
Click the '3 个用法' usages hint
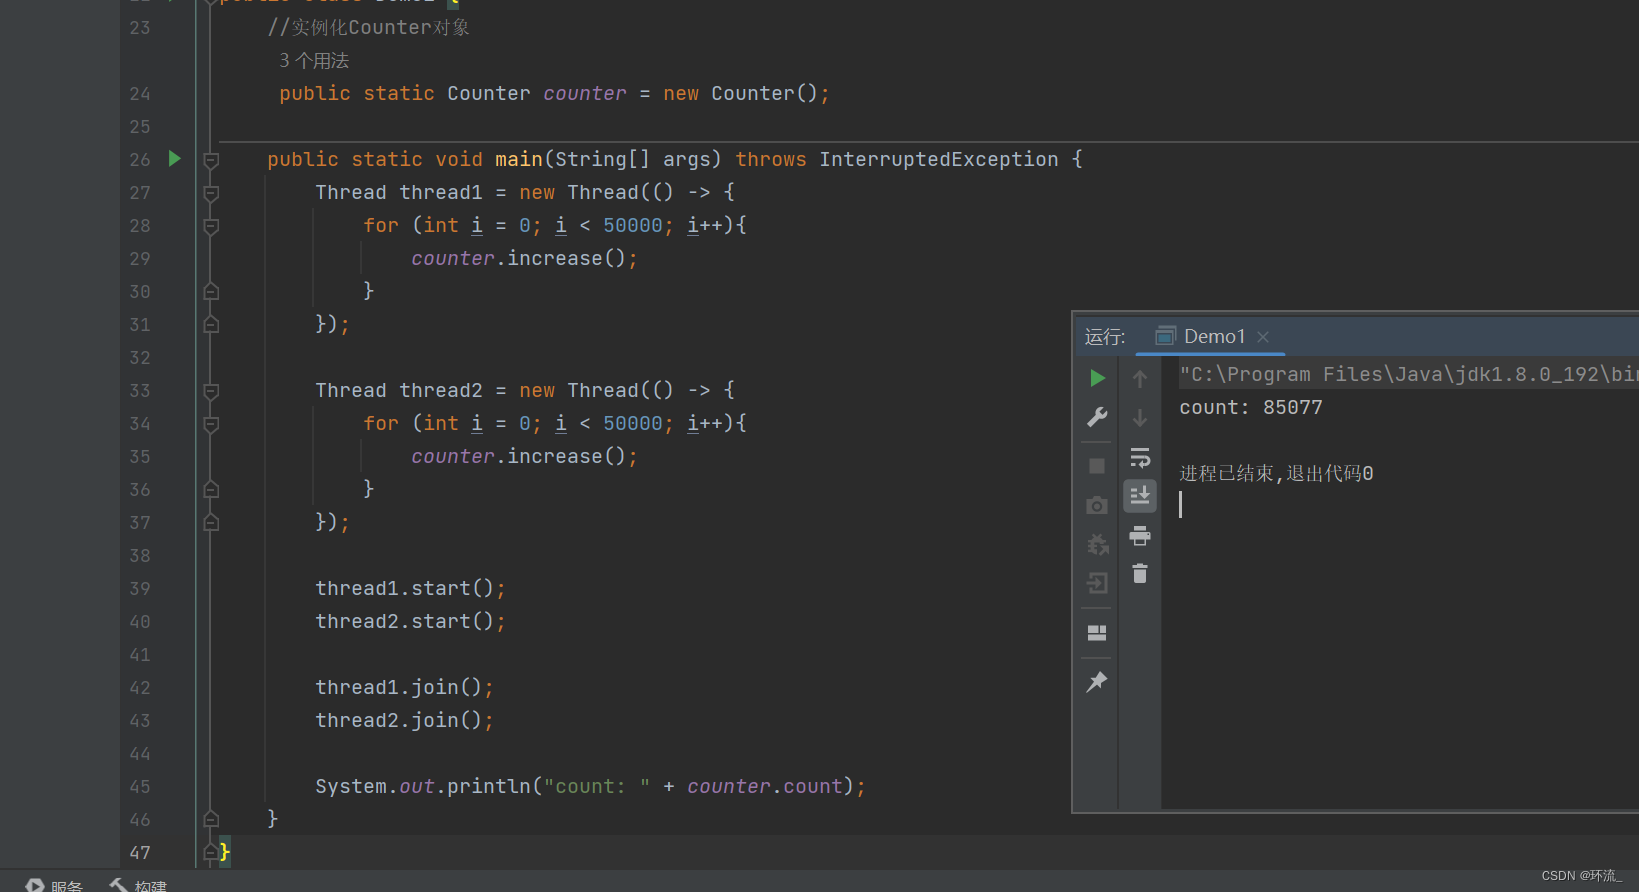(x=314, y=61)
